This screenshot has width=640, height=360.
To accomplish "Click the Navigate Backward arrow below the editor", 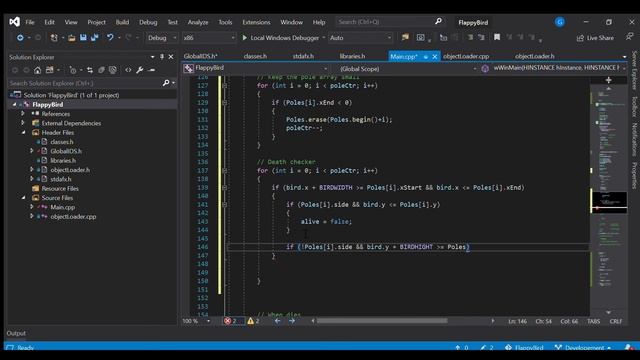I will [278, 321].
